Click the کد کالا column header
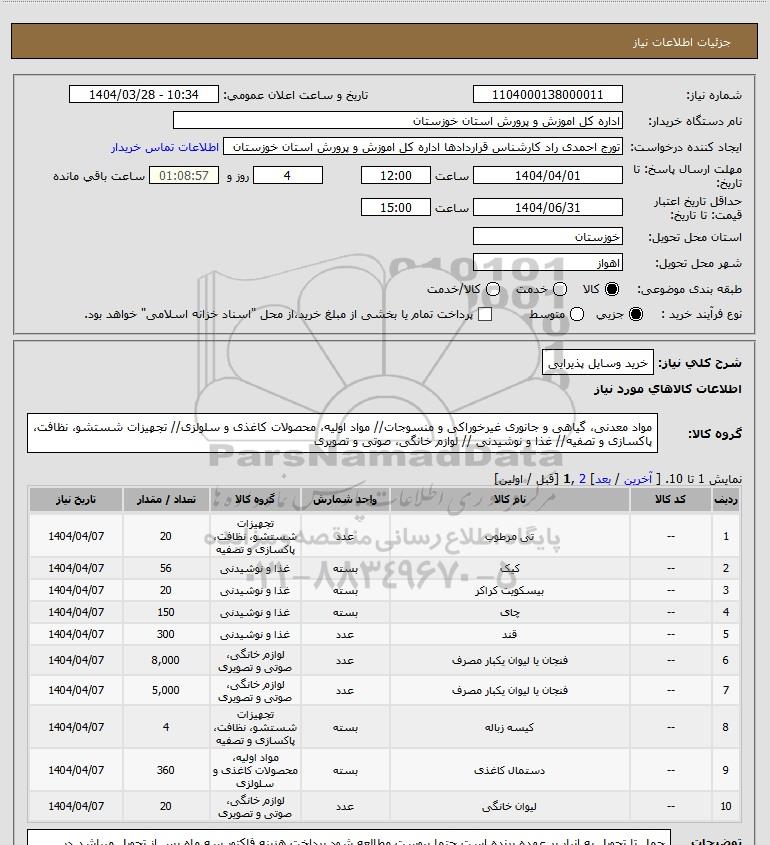The image size is (770, 845). (x=670, y=500)
